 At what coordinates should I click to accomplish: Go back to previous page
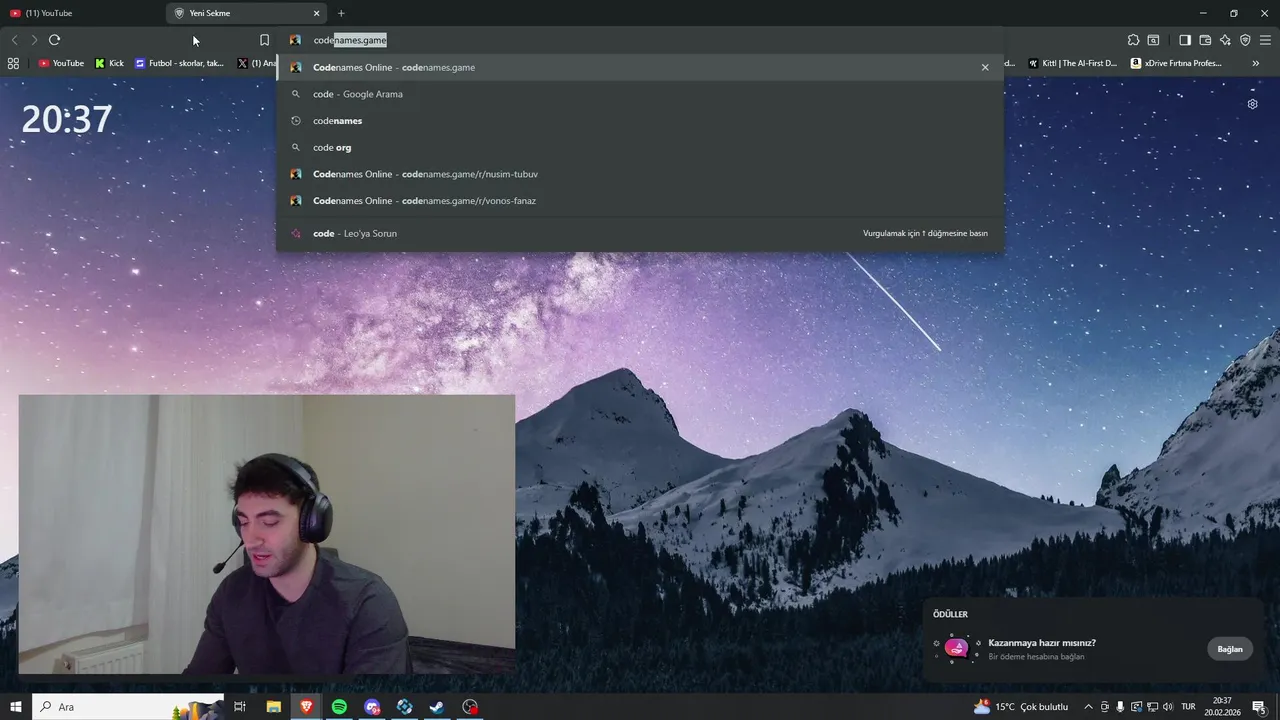tap(14, 40)
